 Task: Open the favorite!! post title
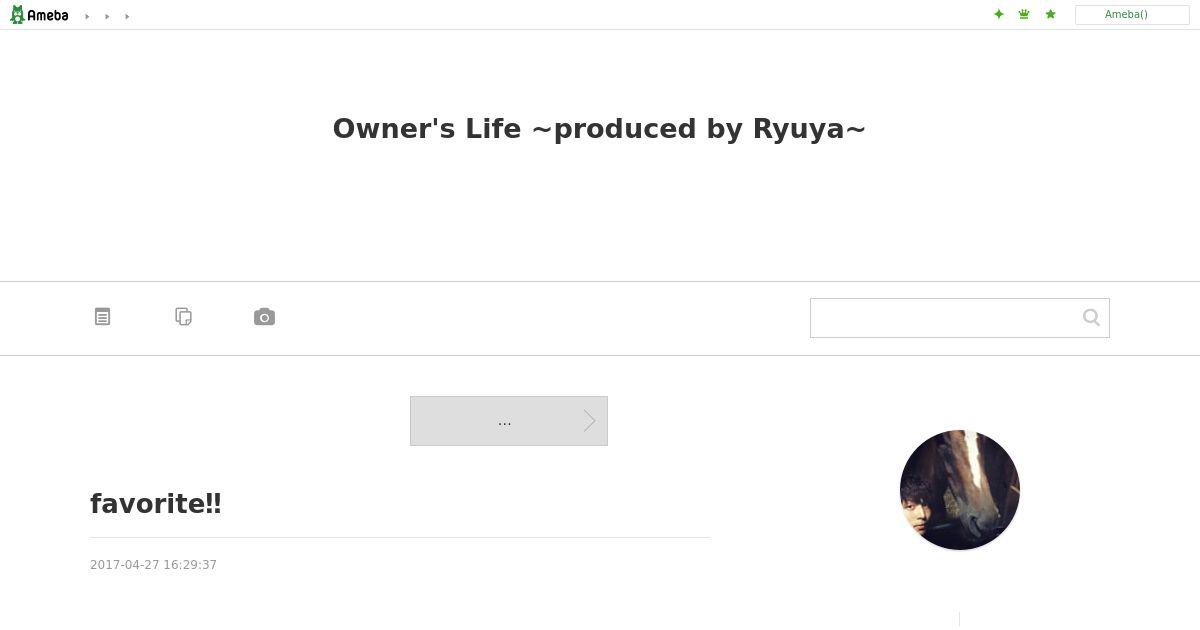tap(156, 504)
